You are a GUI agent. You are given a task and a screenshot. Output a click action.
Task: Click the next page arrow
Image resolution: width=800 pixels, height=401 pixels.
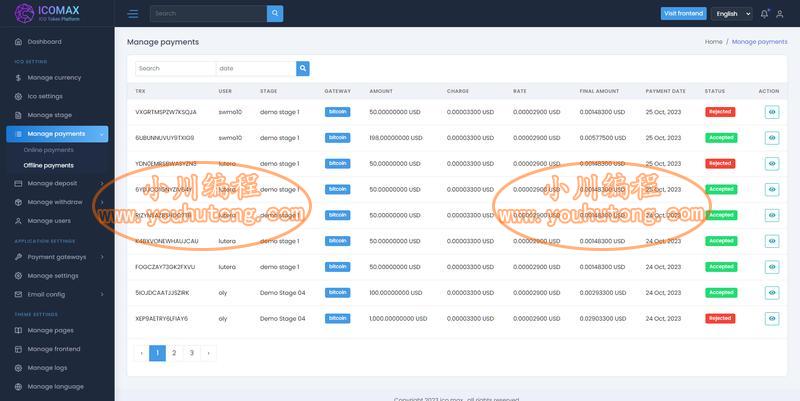pyautogui.click(x=208, y=353)
